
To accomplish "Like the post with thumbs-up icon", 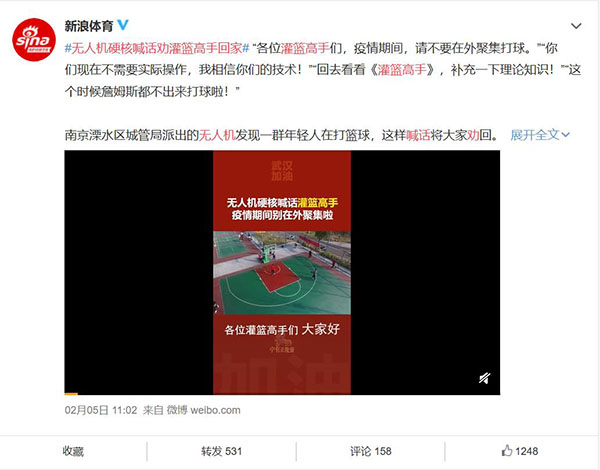I will (x=507, y=450).
